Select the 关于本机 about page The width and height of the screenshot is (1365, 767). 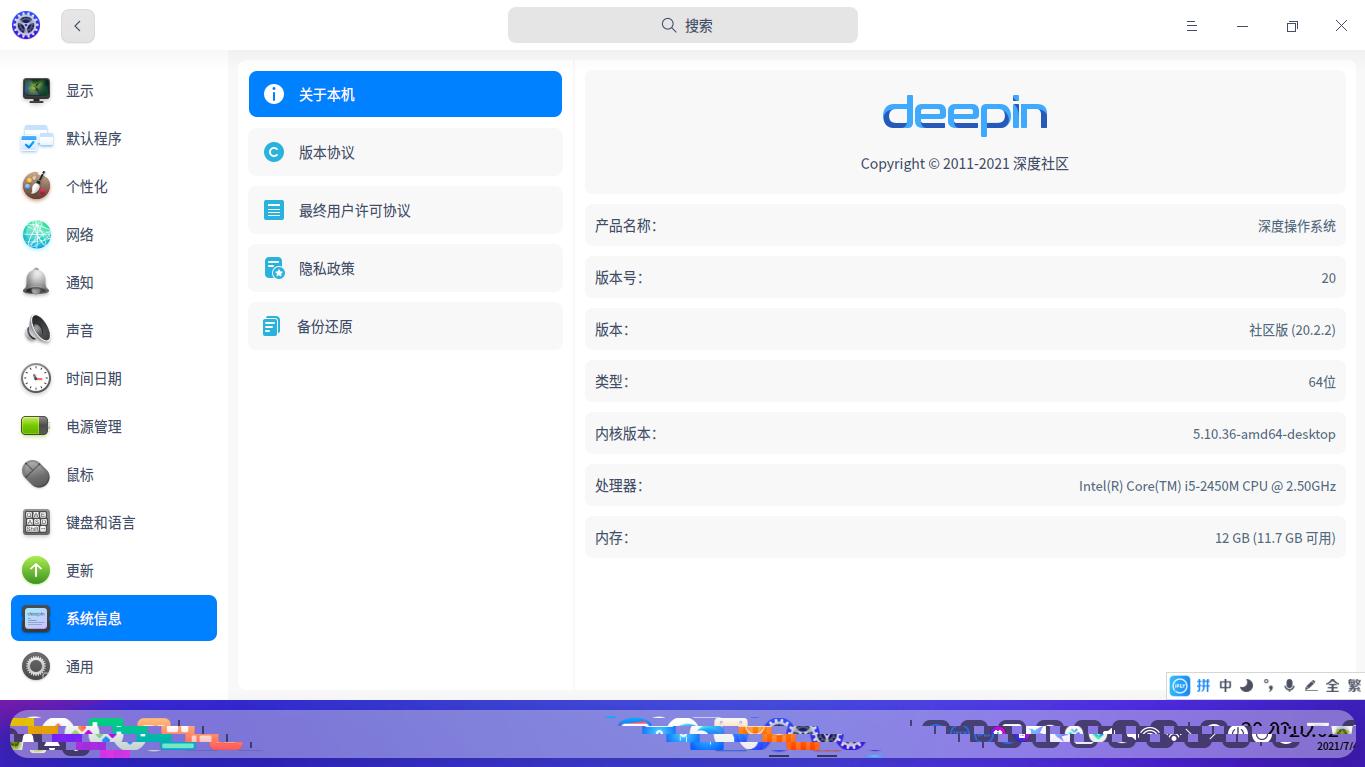click(x=405, y=94)
